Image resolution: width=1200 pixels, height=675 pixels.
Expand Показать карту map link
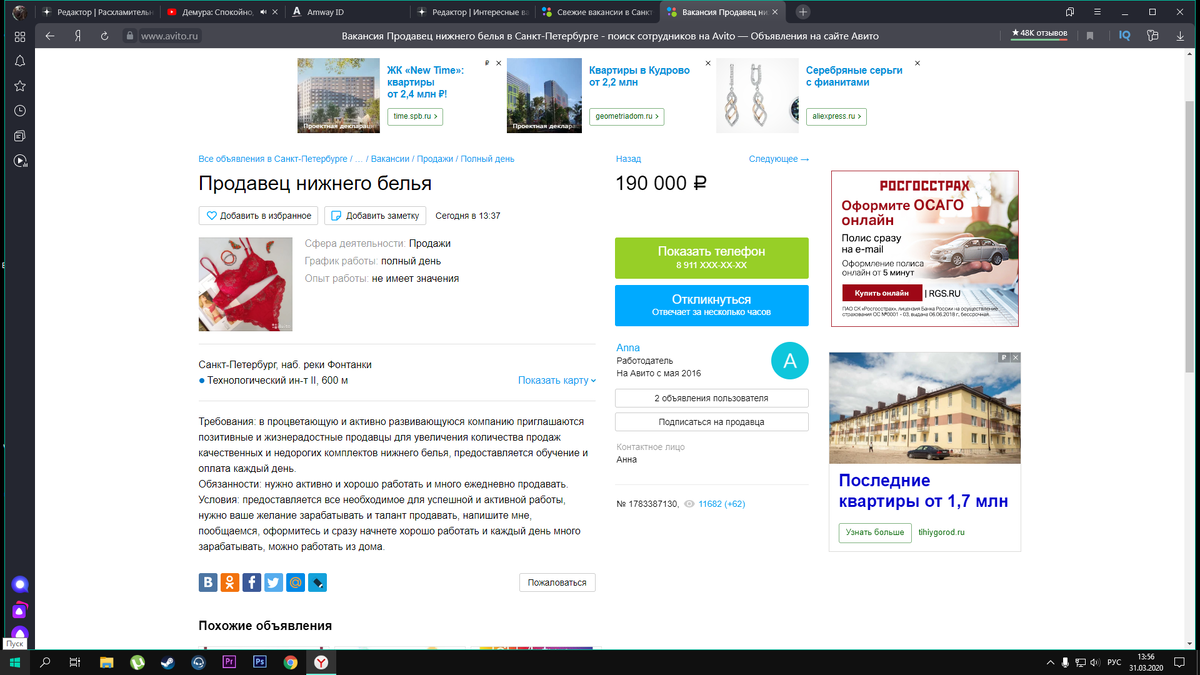[x=557, y=380]
